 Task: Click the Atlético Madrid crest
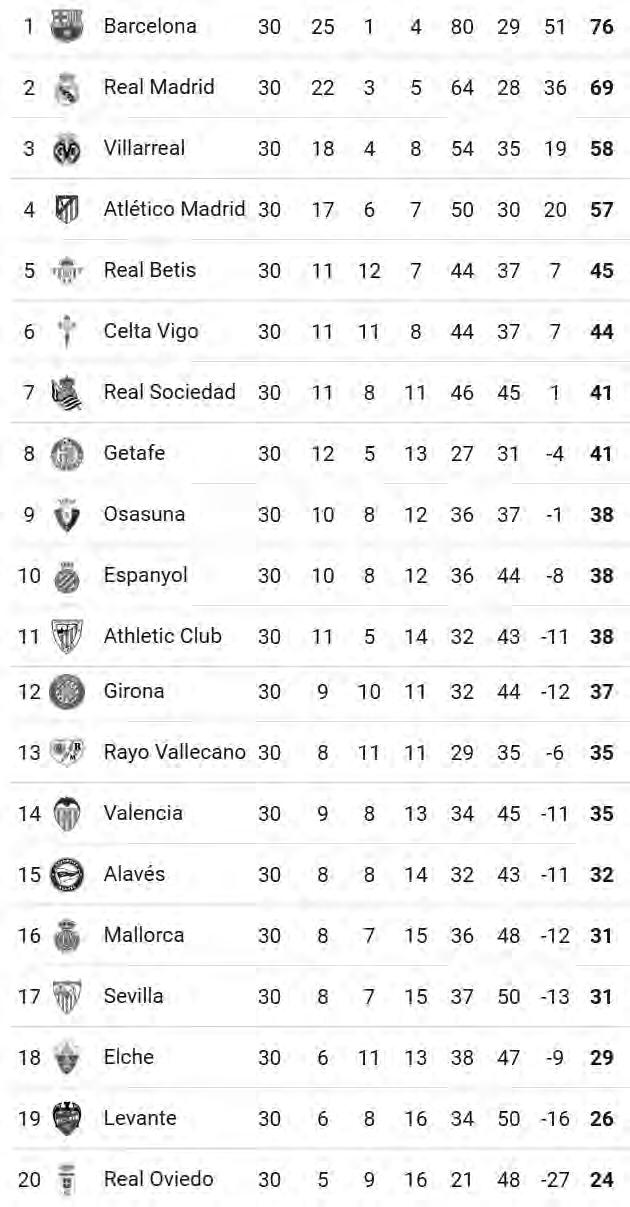point(67,210)
